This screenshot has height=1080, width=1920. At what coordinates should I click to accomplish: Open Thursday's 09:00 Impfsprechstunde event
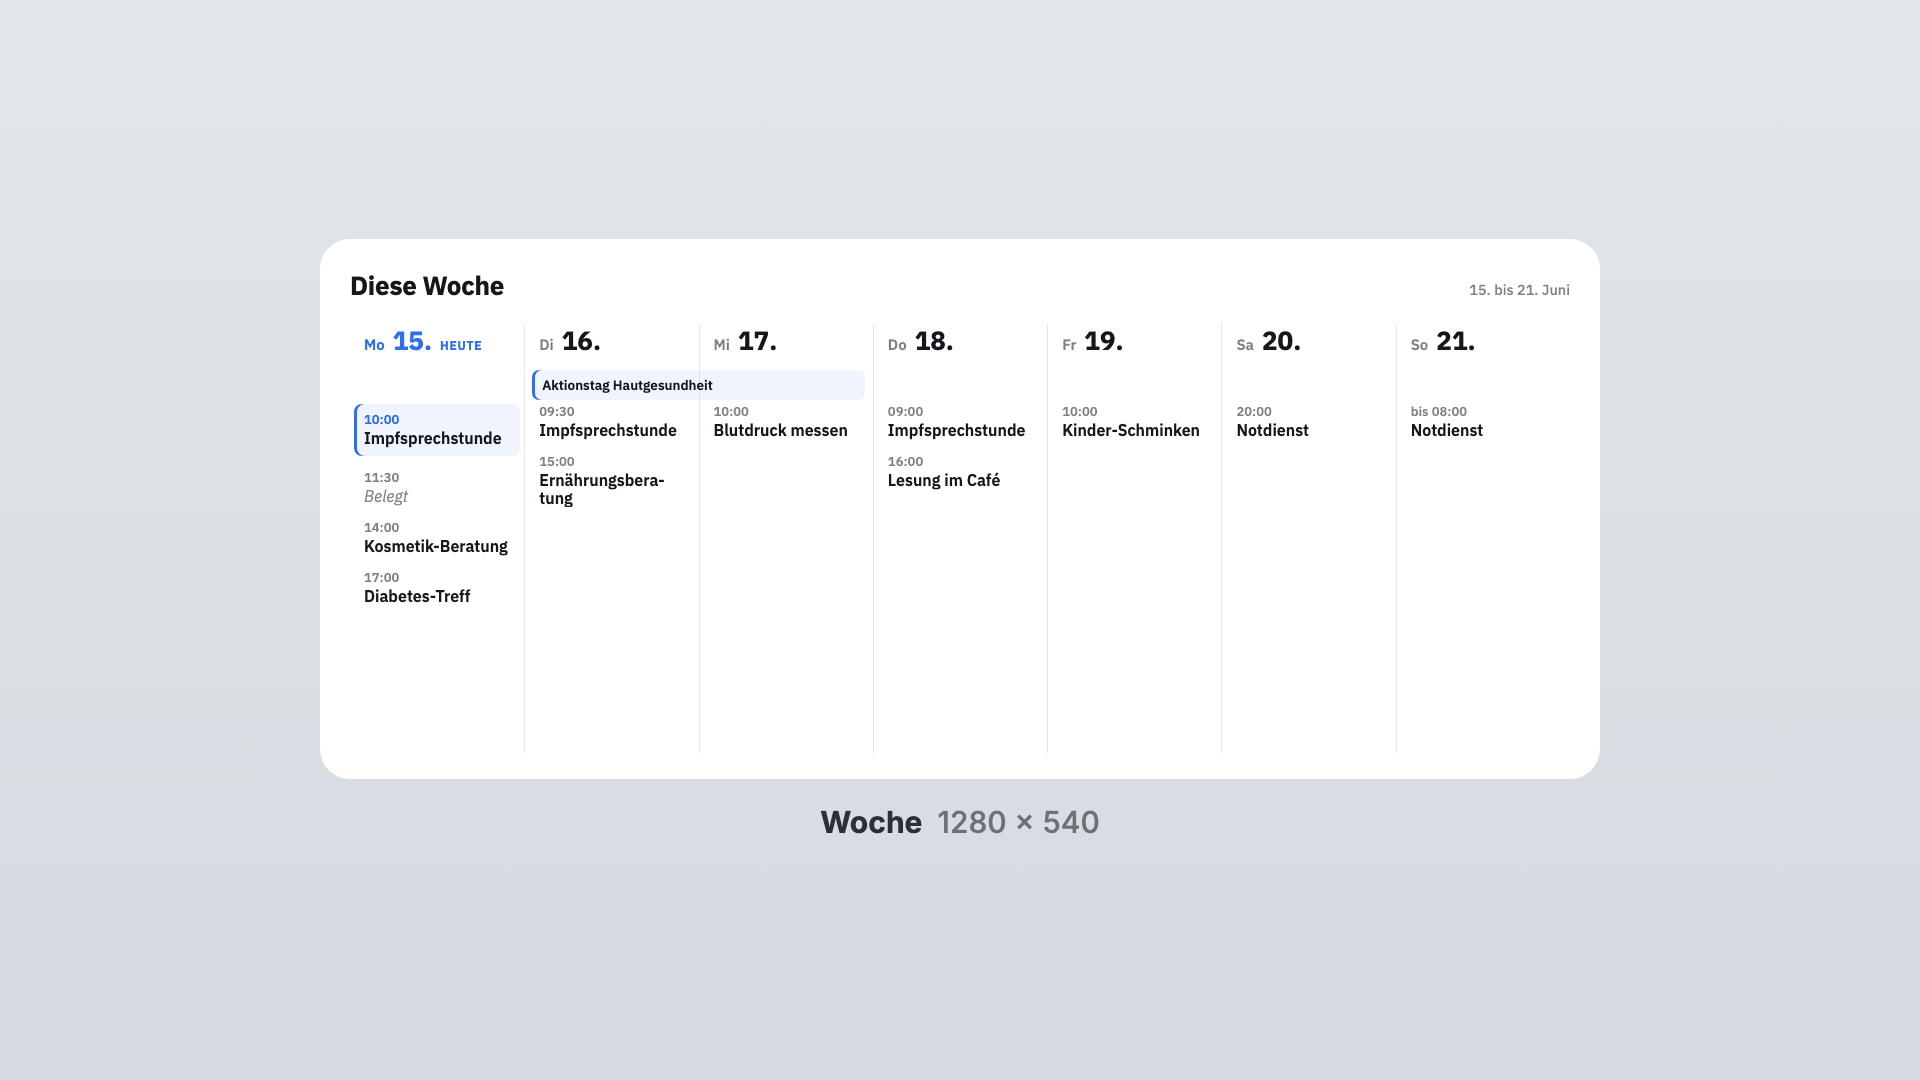(959, 421)
